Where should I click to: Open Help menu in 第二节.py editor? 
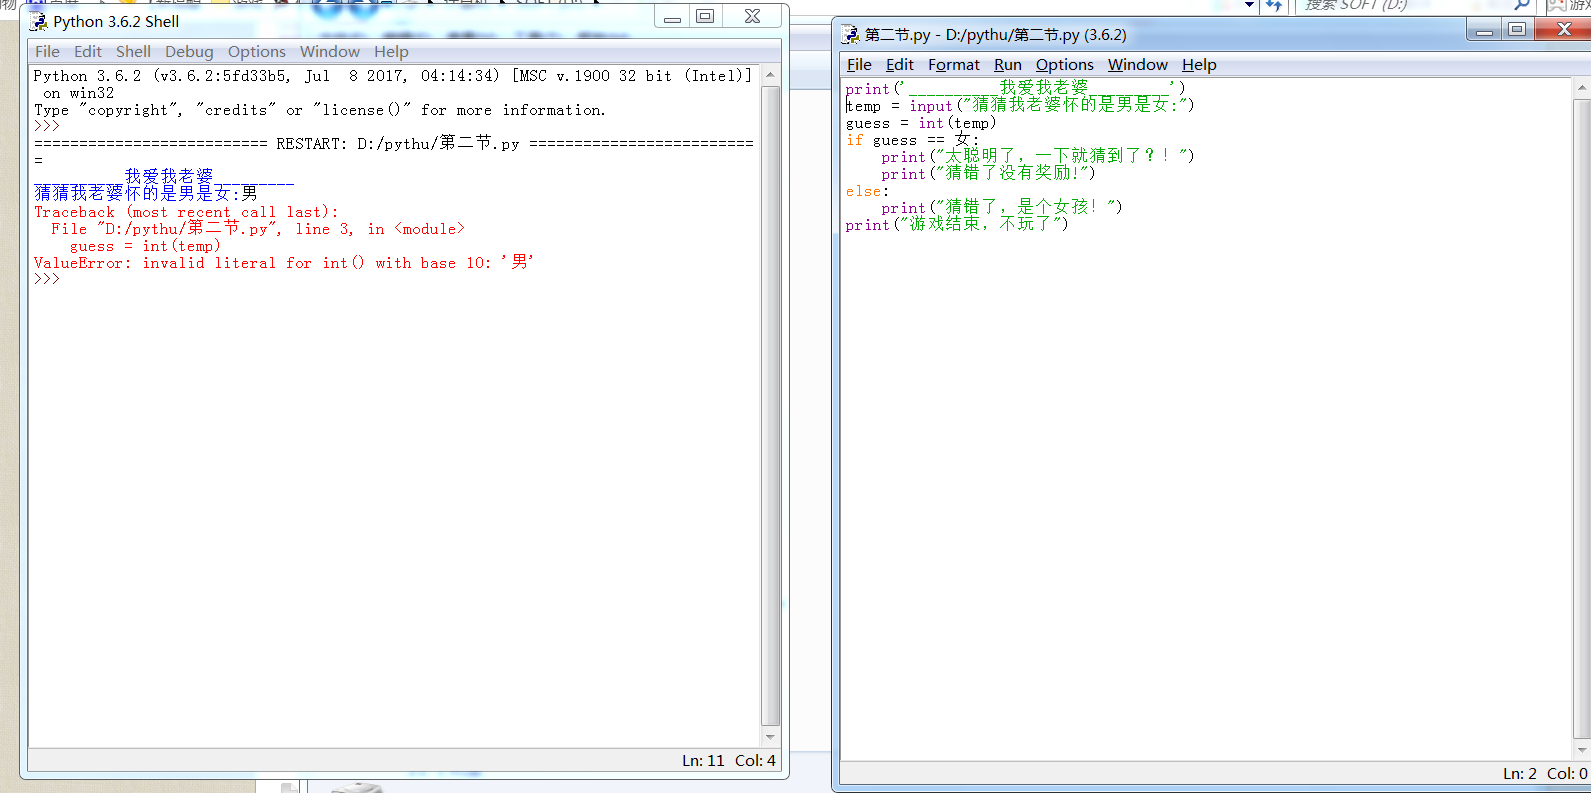pos(1199,65)
